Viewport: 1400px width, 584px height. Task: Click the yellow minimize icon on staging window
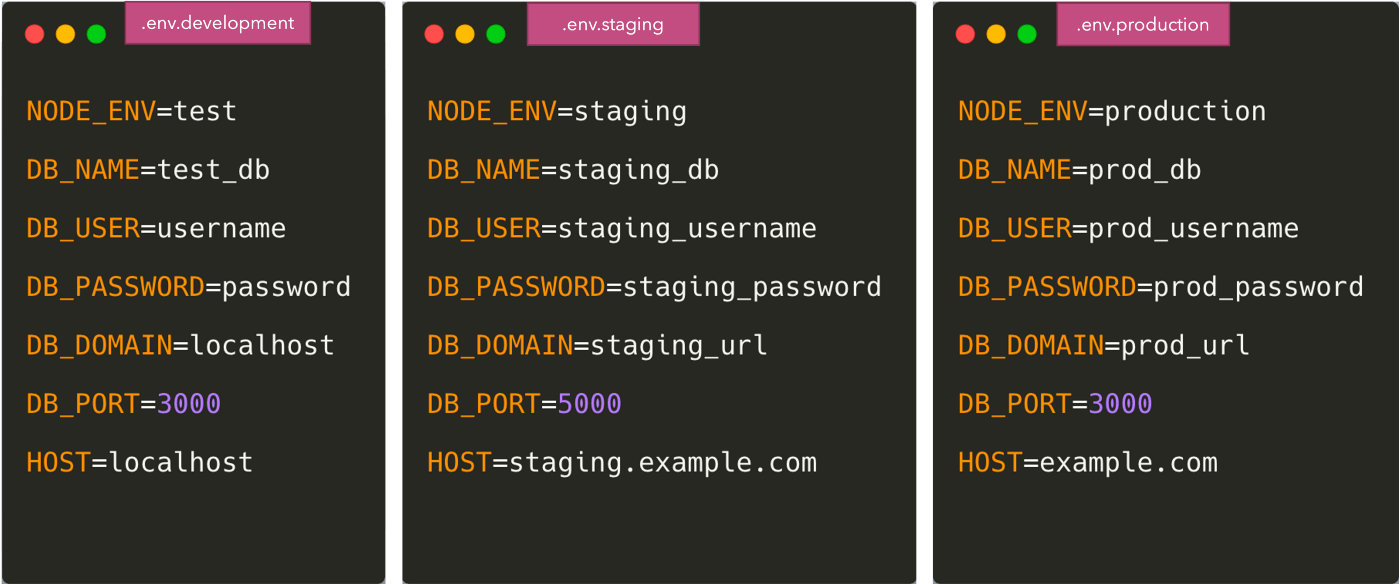[465, 33]
